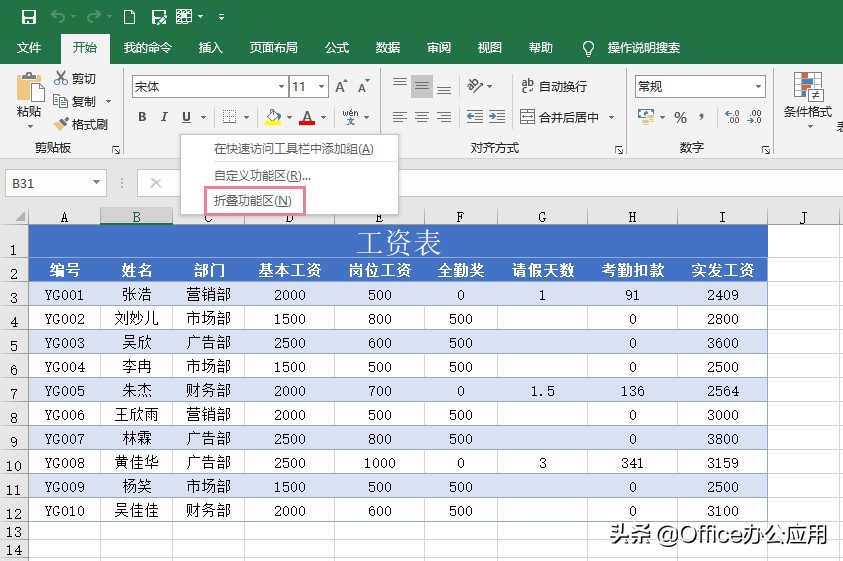Open number group dialog launcher
This screenshot has width=843, height=561.
766,150
